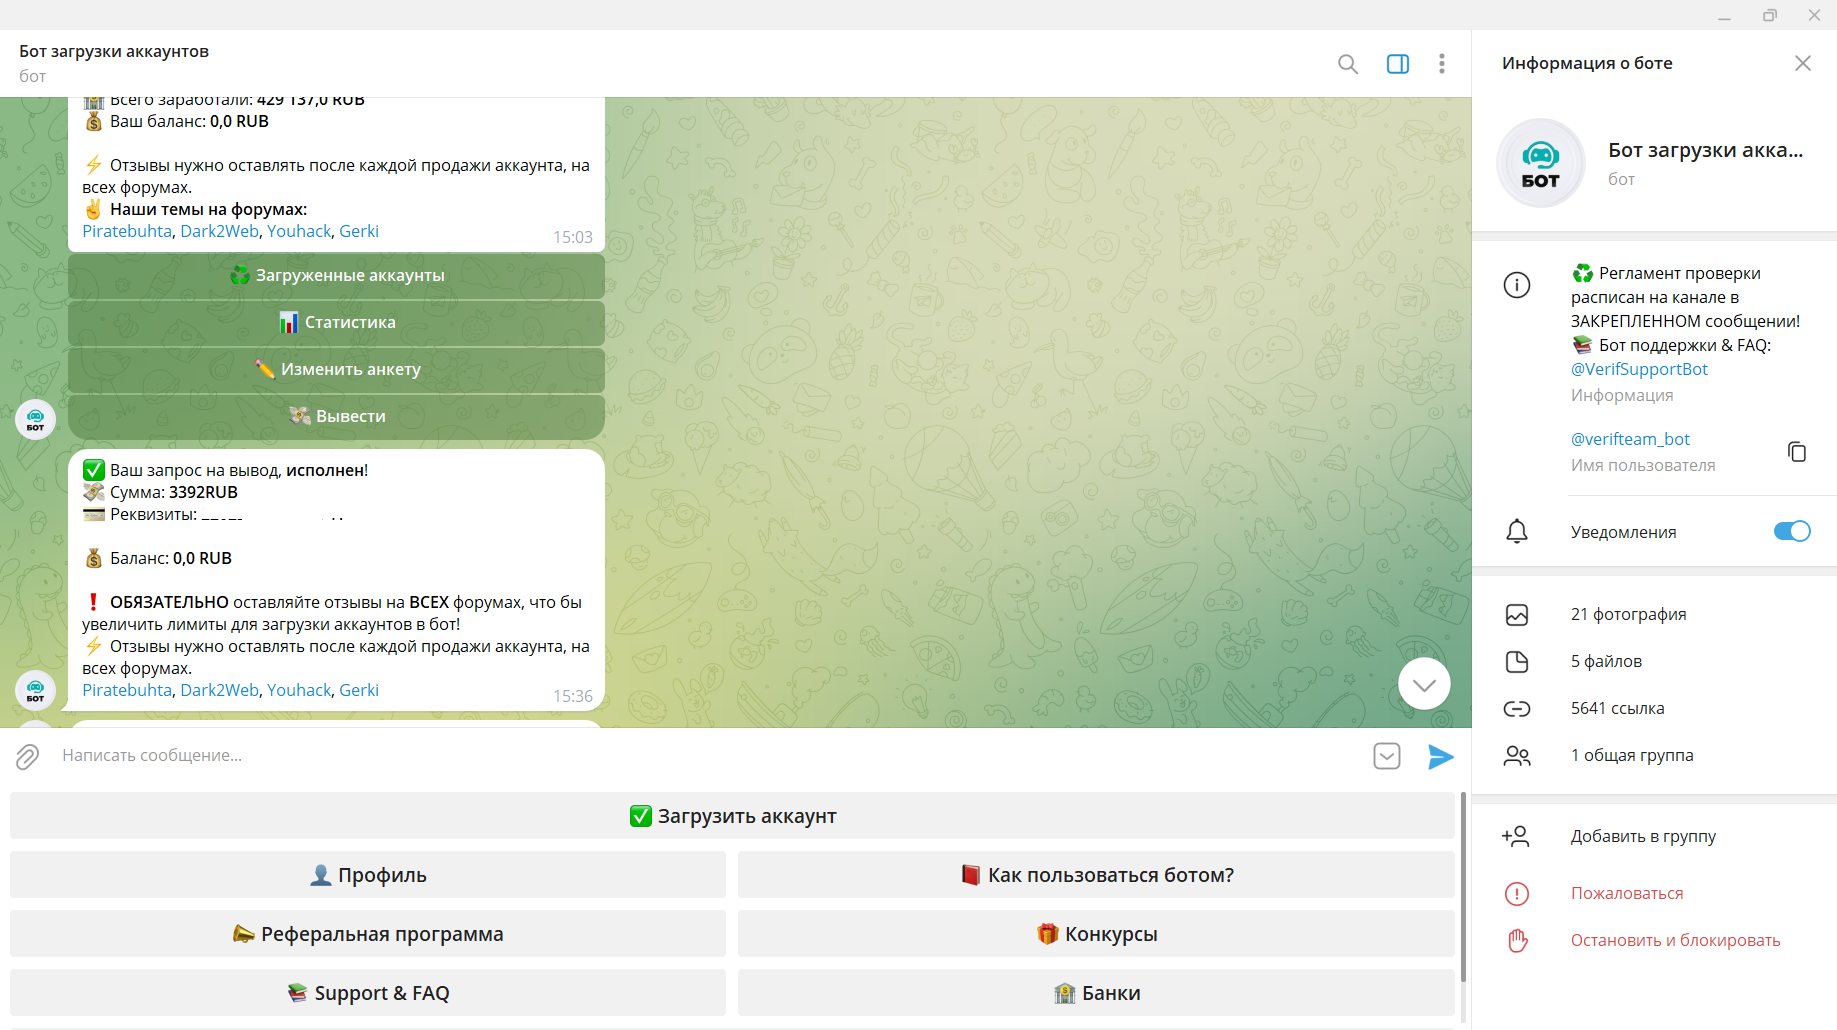Choose Остановить и блокировать option

click(1674, 940)
